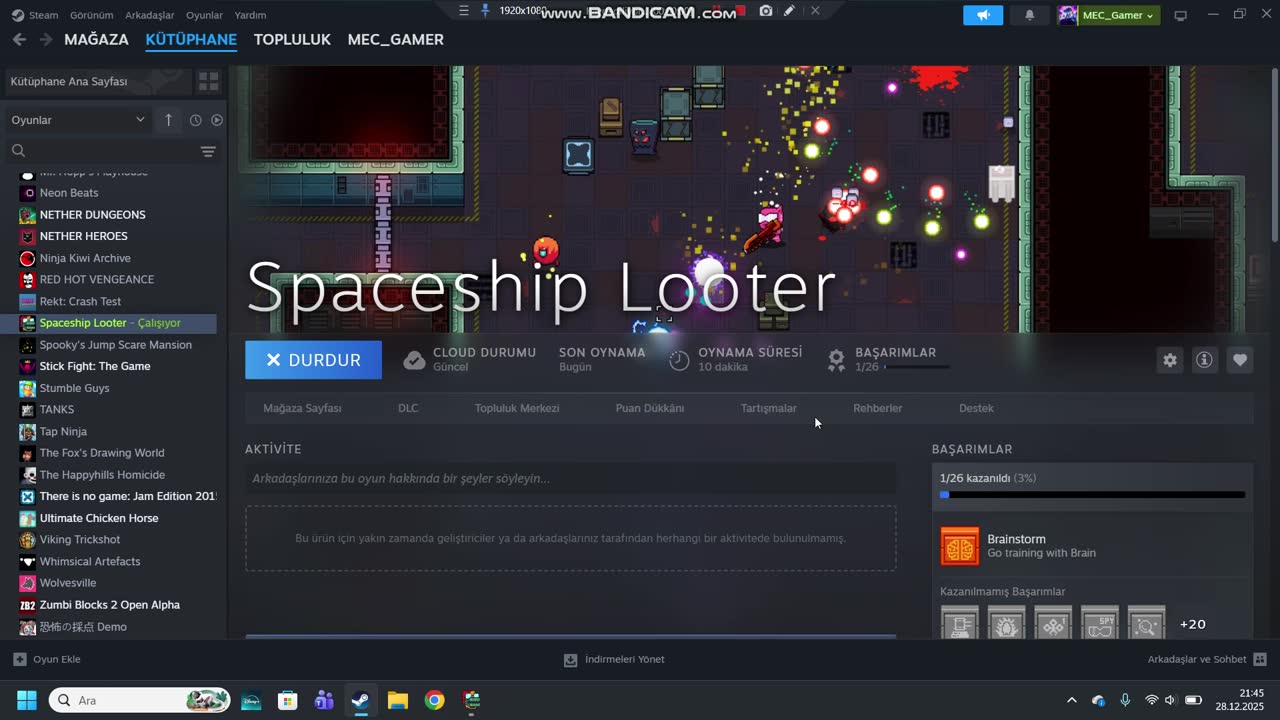Open the Puan Dükkânı link
1280x720 pixels.
click(x=649, y=408)
